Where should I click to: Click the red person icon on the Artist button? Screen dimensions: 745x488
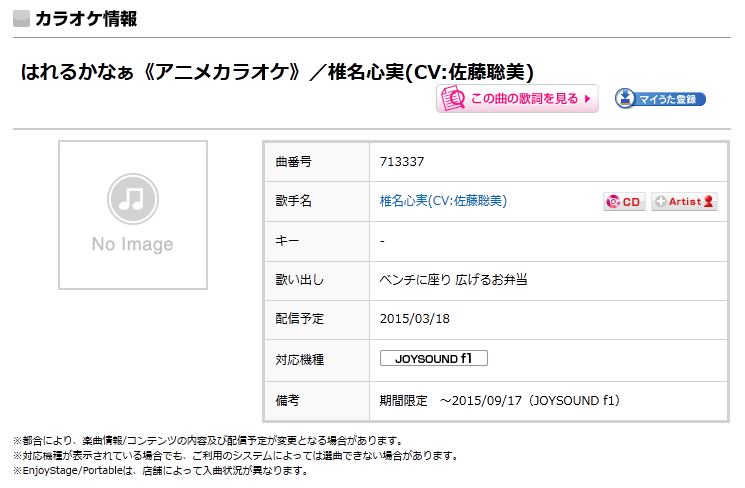pyautogui.click(x=708, y=201)
